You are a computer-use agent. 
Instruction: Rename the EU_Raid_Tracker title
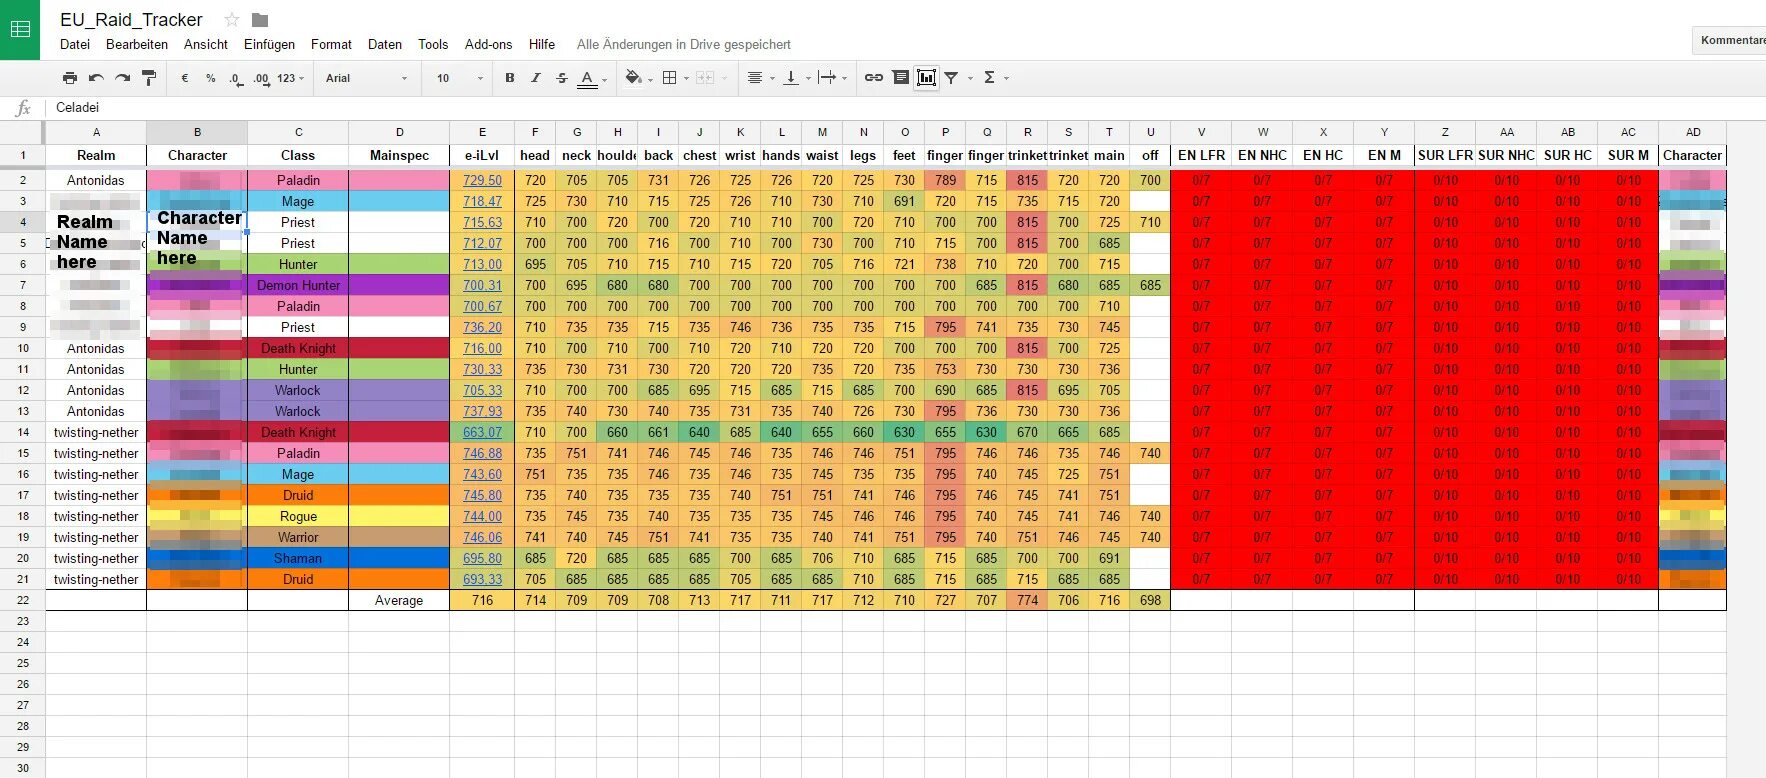[x=131, y=19]
